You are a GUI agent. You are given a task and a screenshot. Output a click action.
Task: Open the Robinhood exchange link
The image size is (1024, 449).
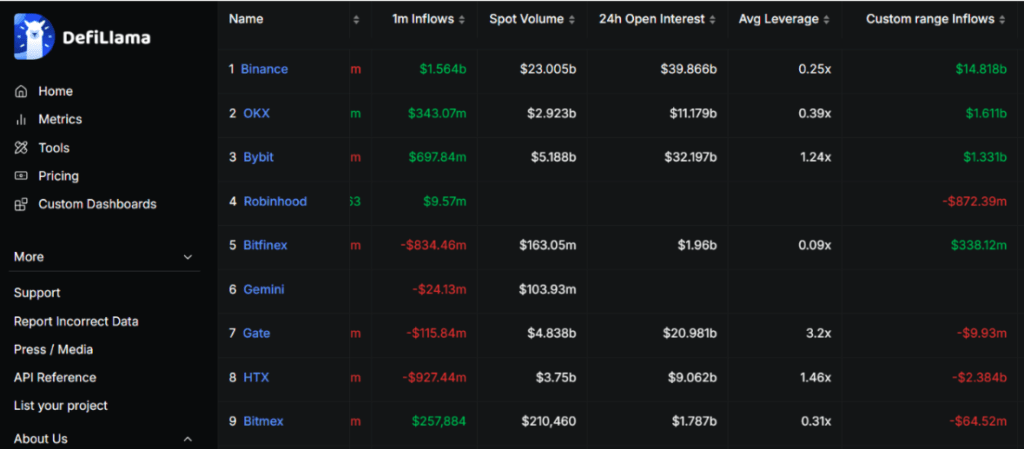pyautogui.click(x=275, y=201)
